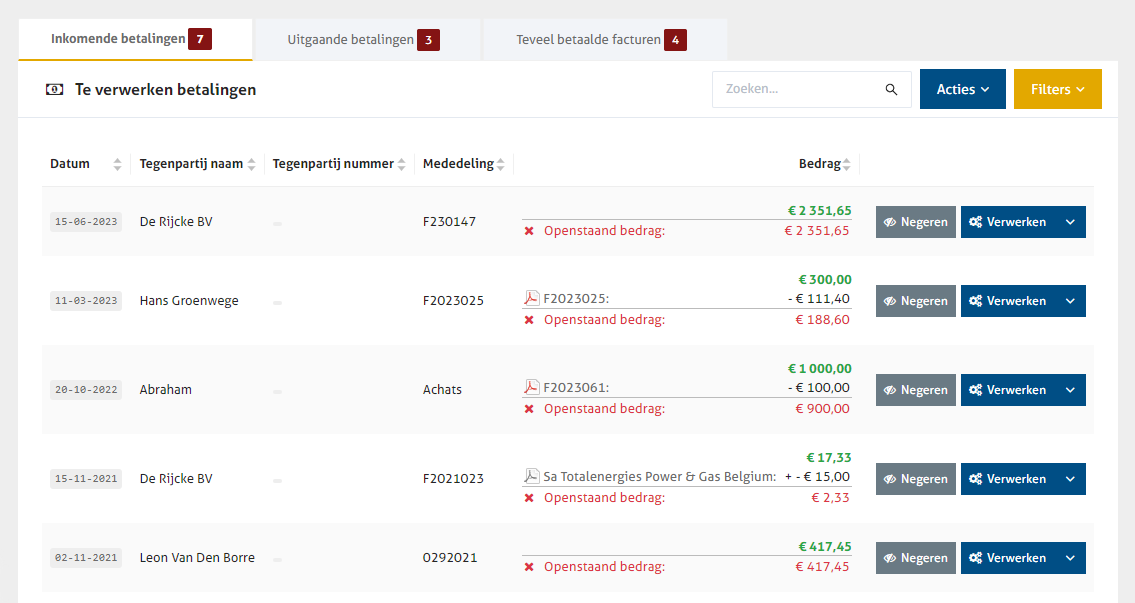Open PDF icon for invoice F2023061
This screenshot has width=1135, height=603.
coord(531,387)
